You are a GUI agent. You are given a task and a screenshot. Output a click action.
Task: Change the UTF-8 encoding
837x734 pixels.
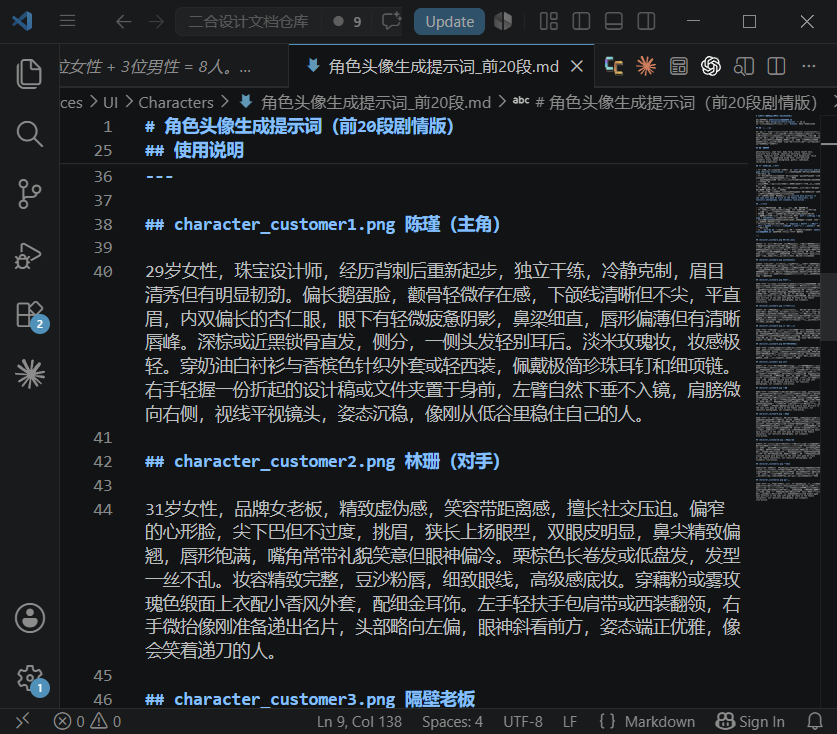(x=523, y=722)
